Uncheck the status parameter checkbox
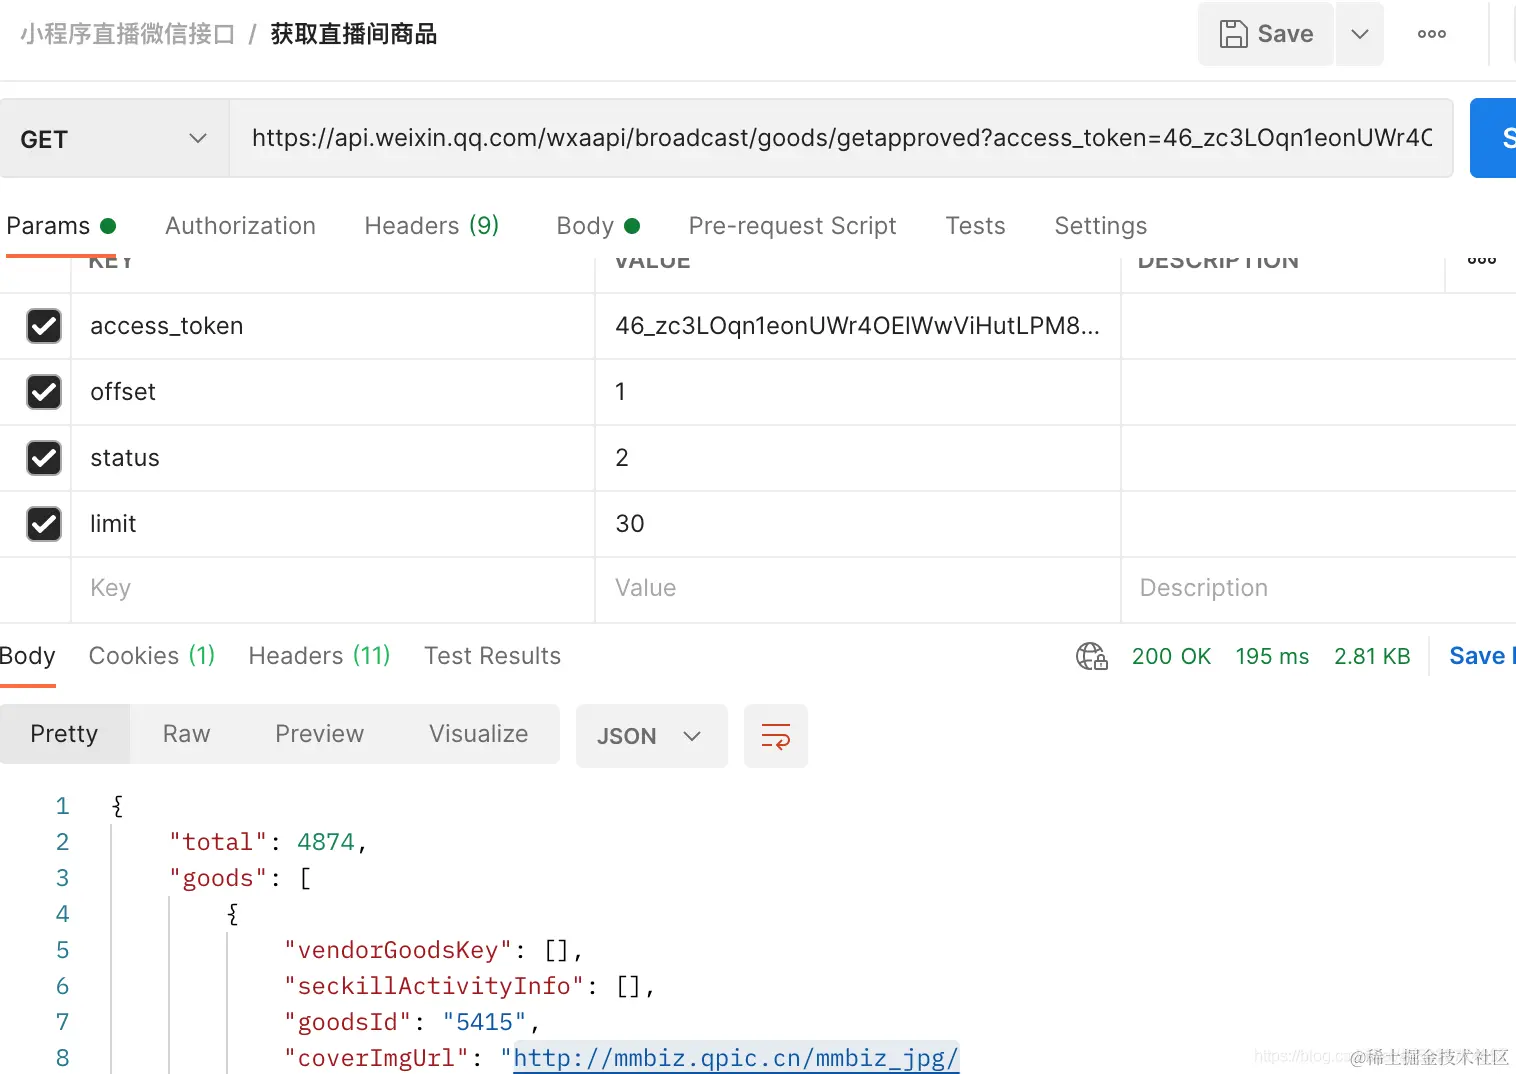 [44, 458]
